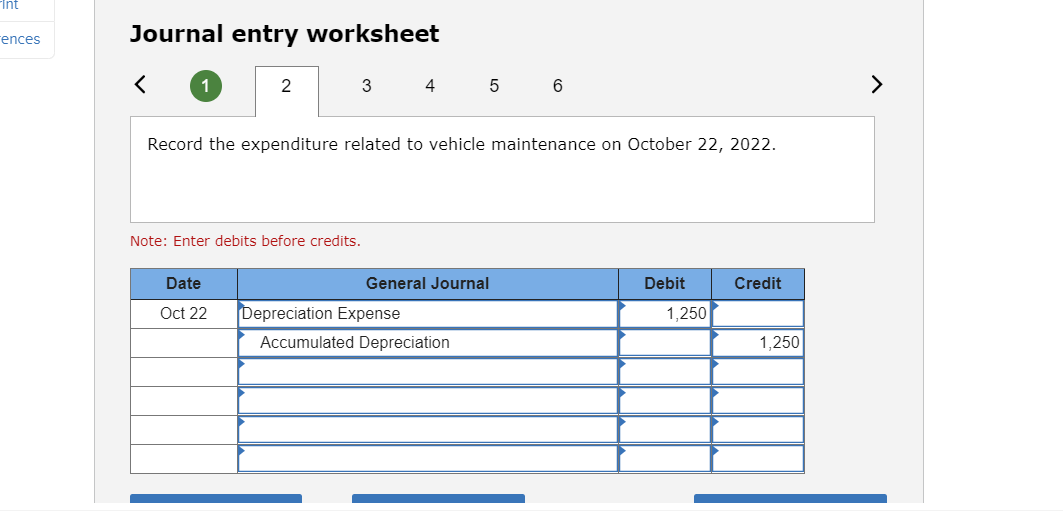Select the Date column header

(184, 284)
